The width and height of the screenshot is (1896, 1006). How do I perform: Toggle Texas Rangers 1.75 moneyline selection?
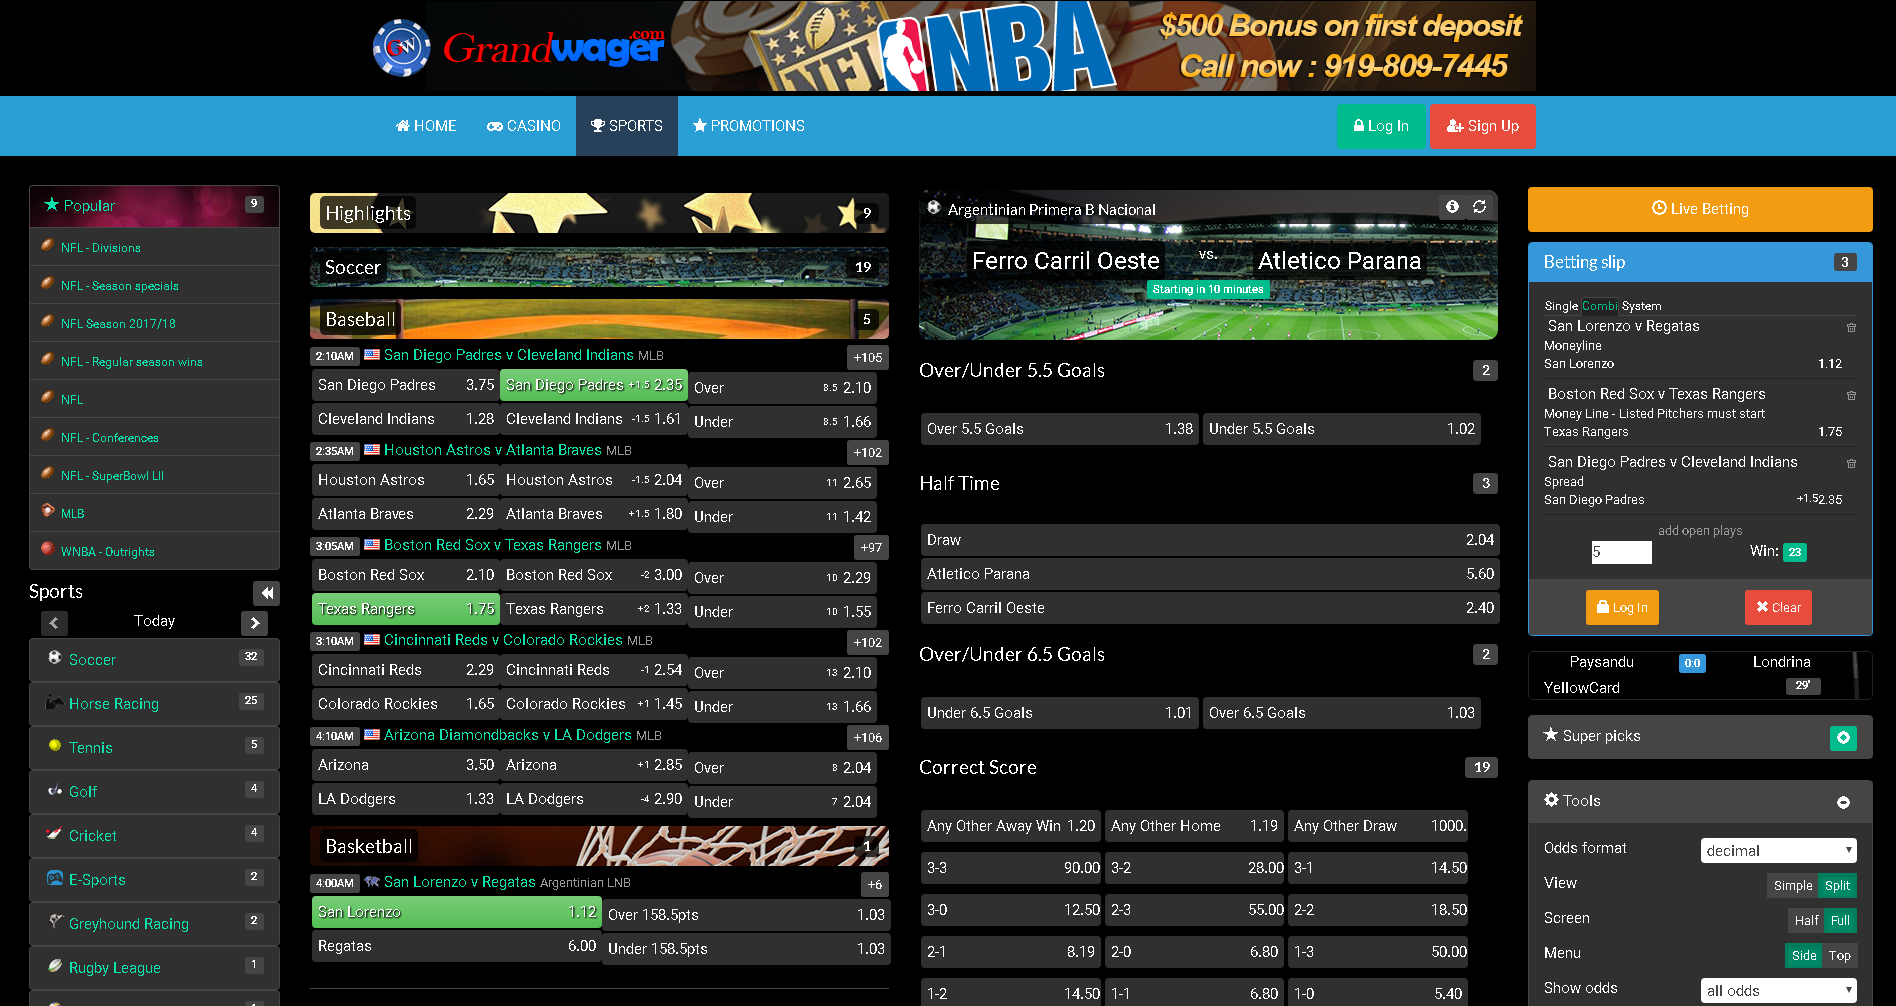coord(405,609)
